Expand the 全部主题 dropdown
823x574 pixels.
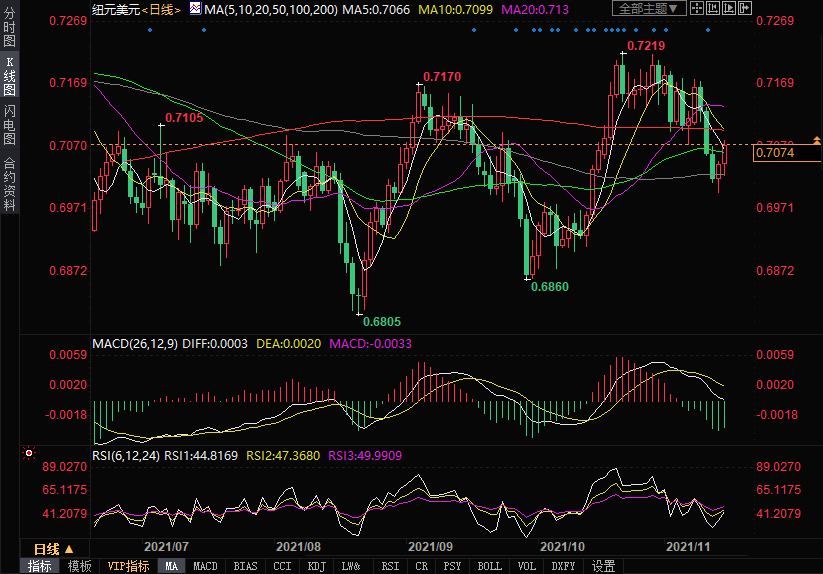pos(650,9)
